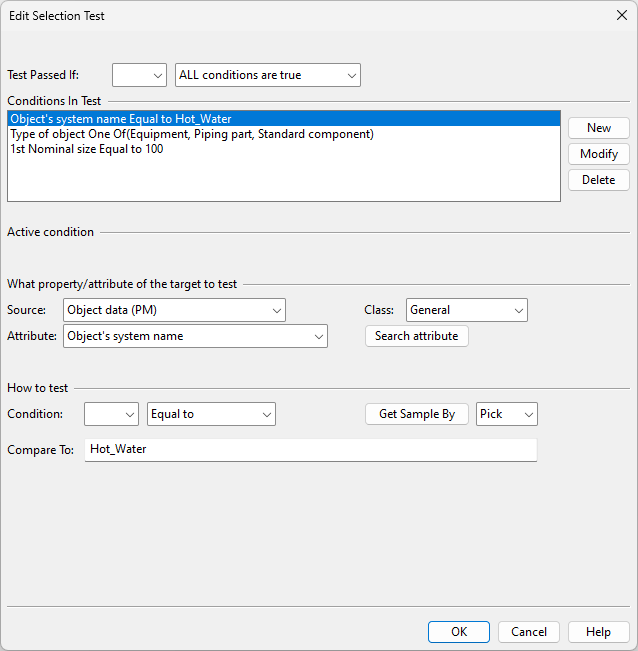This screenshot has width=638, height=651.
Task: Open the Source Object data (PM) dropdown
Action: pyautogui.click(x=174, y=310)
